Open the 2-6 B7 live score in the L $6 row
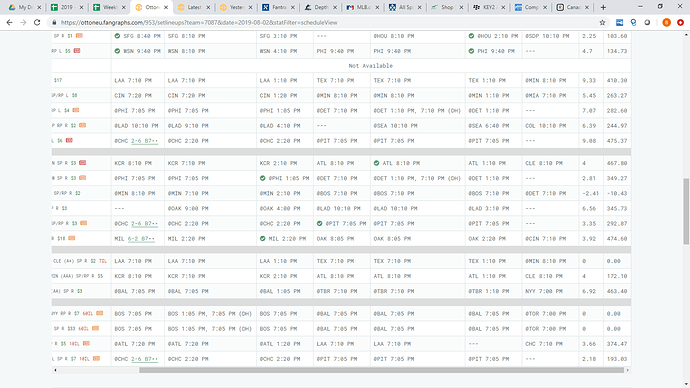 click(x=144, y=141)
